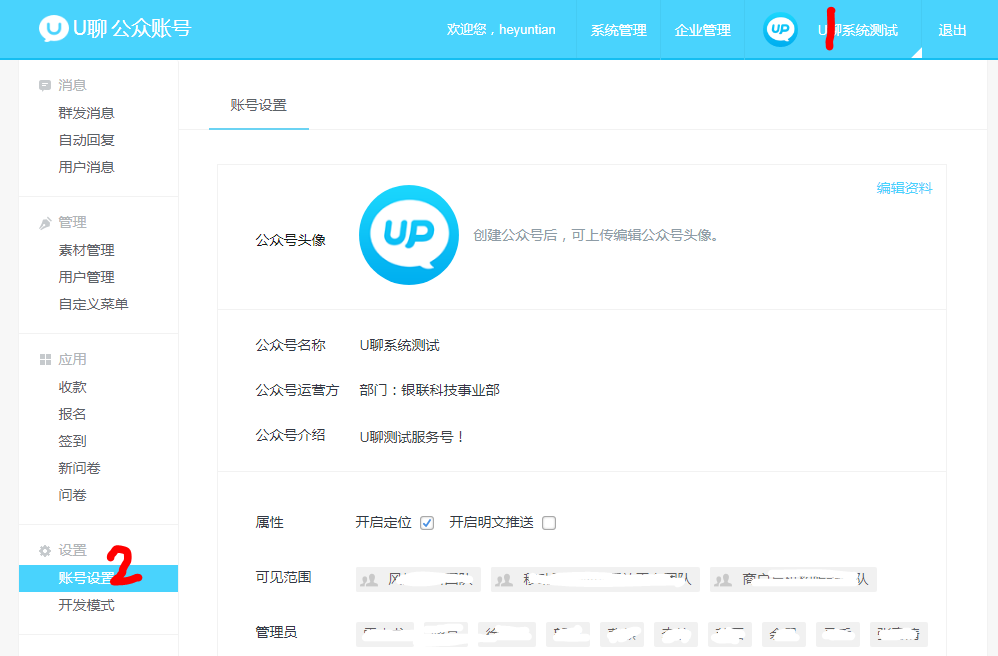Click the person icon in first 可见范围 tag

click(x=369, y=580)
